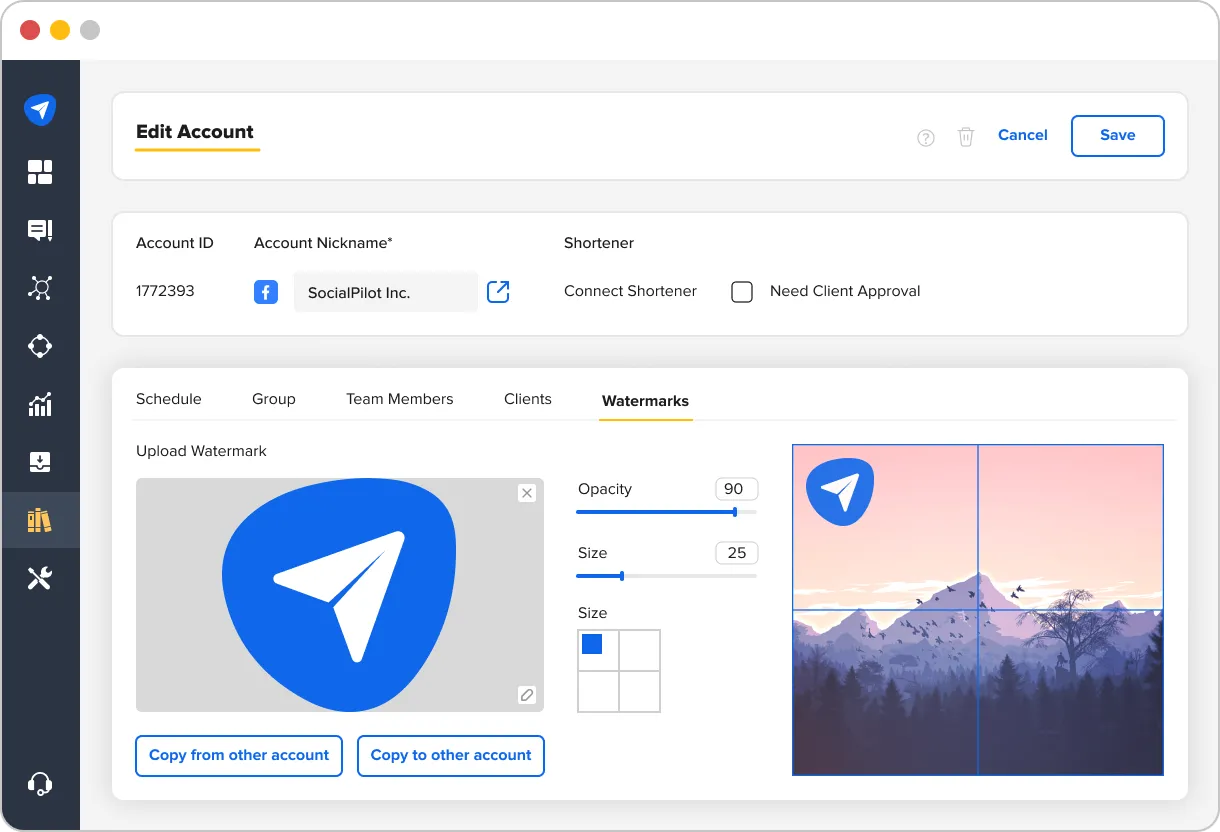Open the wrench tools settings icon
1220x832 pixels.
tap(40, 578)
